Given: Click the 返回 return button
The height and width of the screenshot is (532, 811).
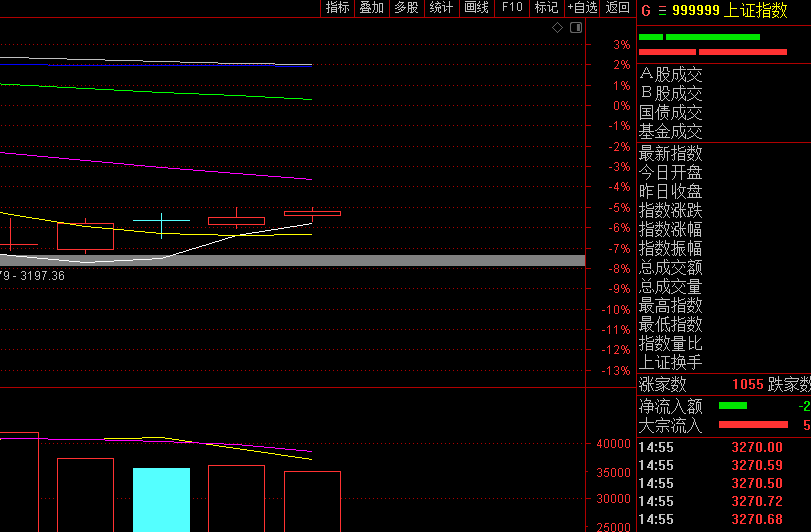Looking at the screenshot, I should click(617, 8).
